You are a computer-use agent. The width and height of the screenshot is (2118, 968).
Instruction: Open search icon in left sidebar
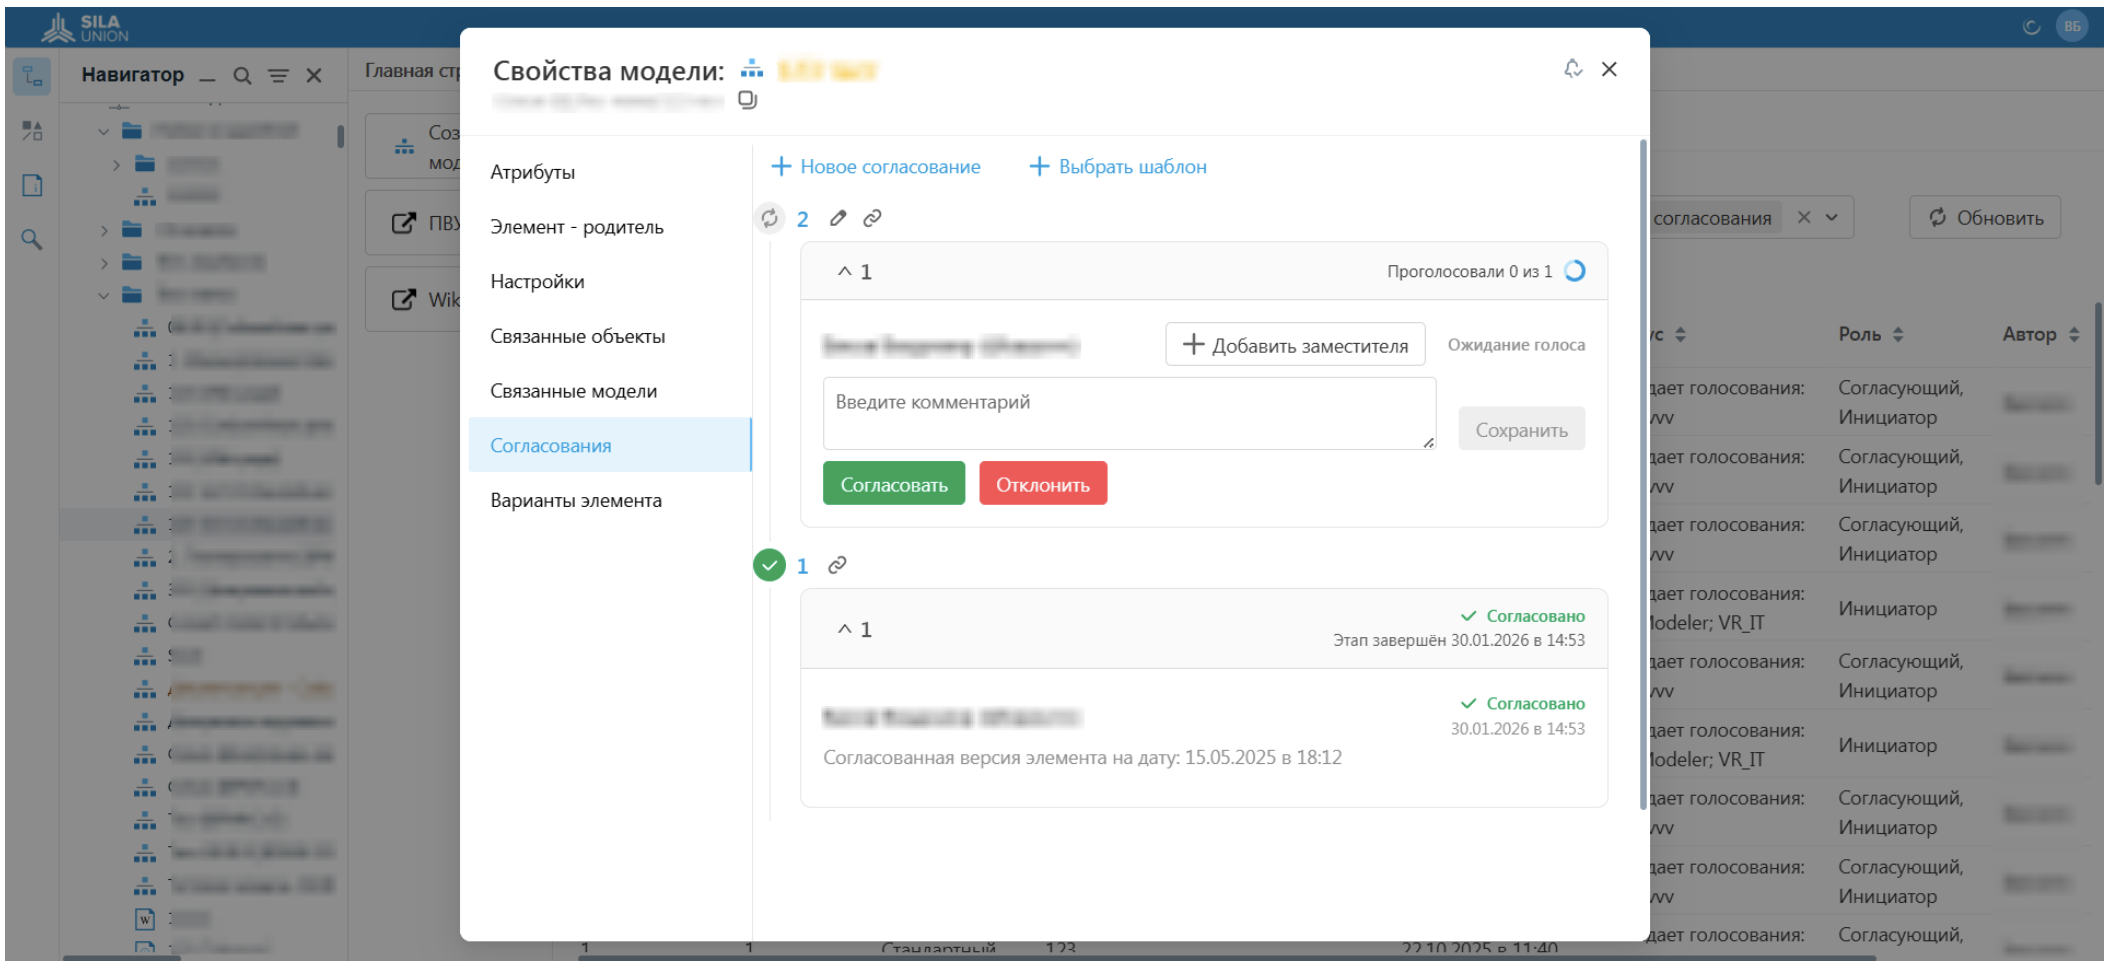click(x=32, y=239)
